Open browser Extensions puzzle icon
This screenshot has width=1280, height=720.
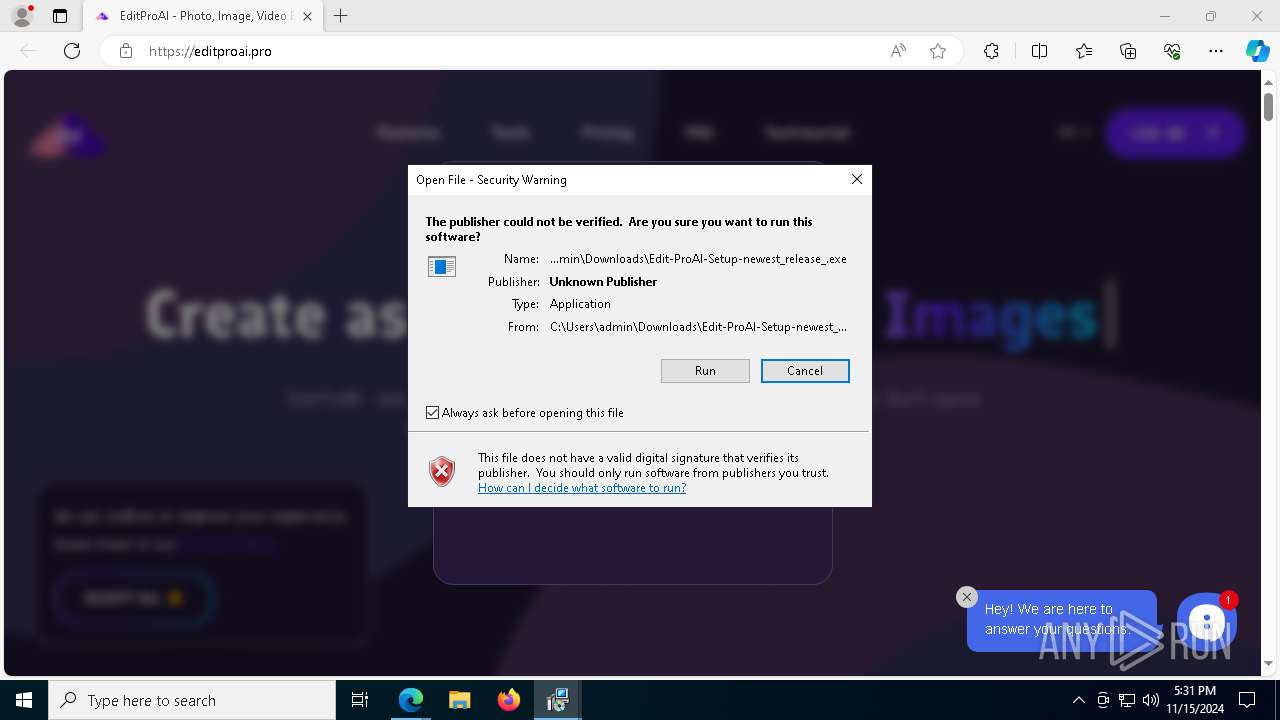point(991,51)
